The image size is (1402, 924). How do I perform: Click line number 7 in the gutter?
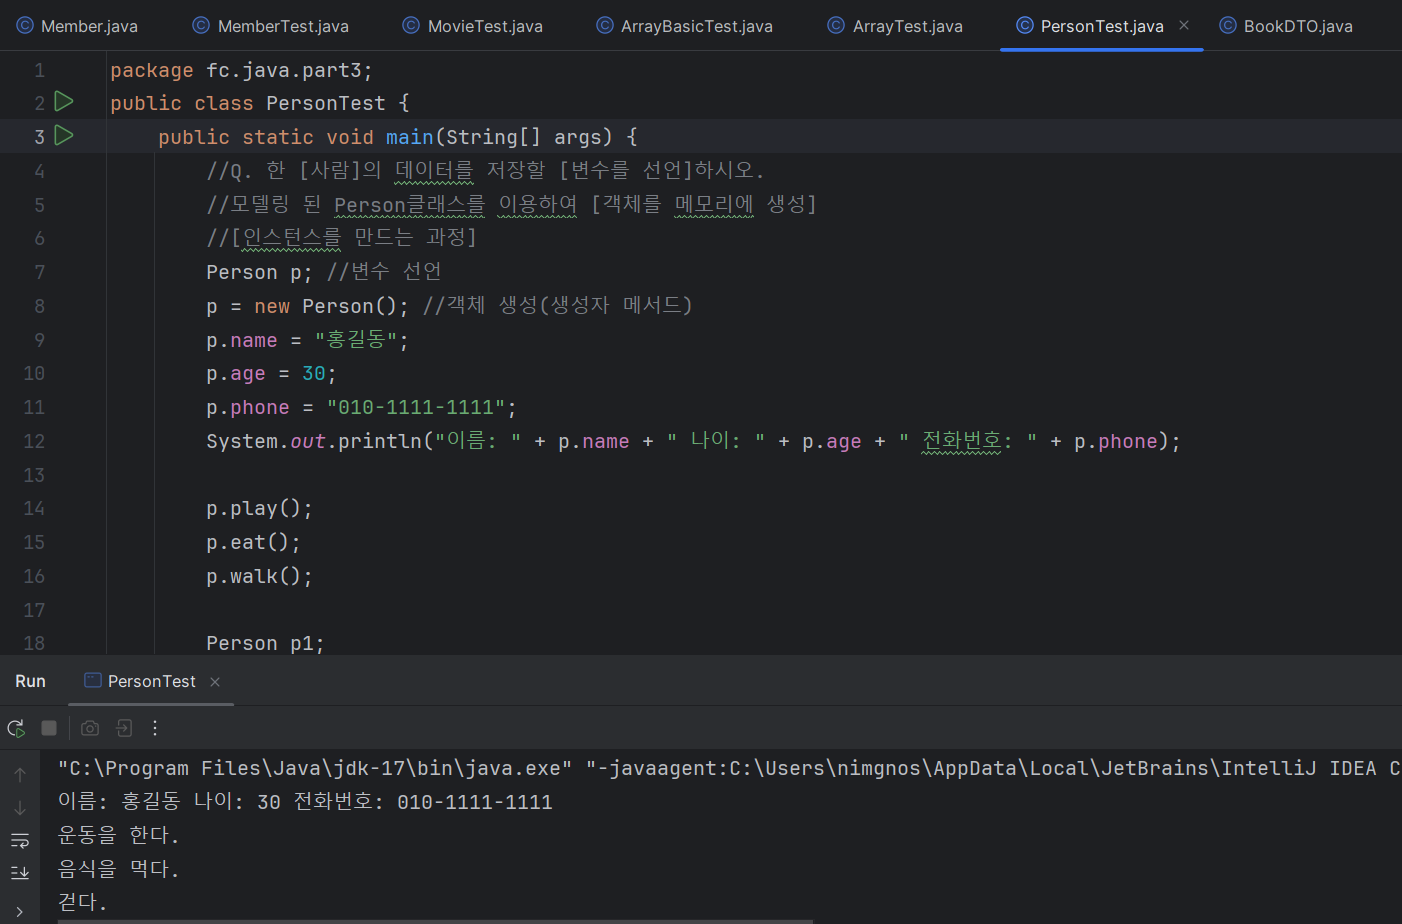40,272
